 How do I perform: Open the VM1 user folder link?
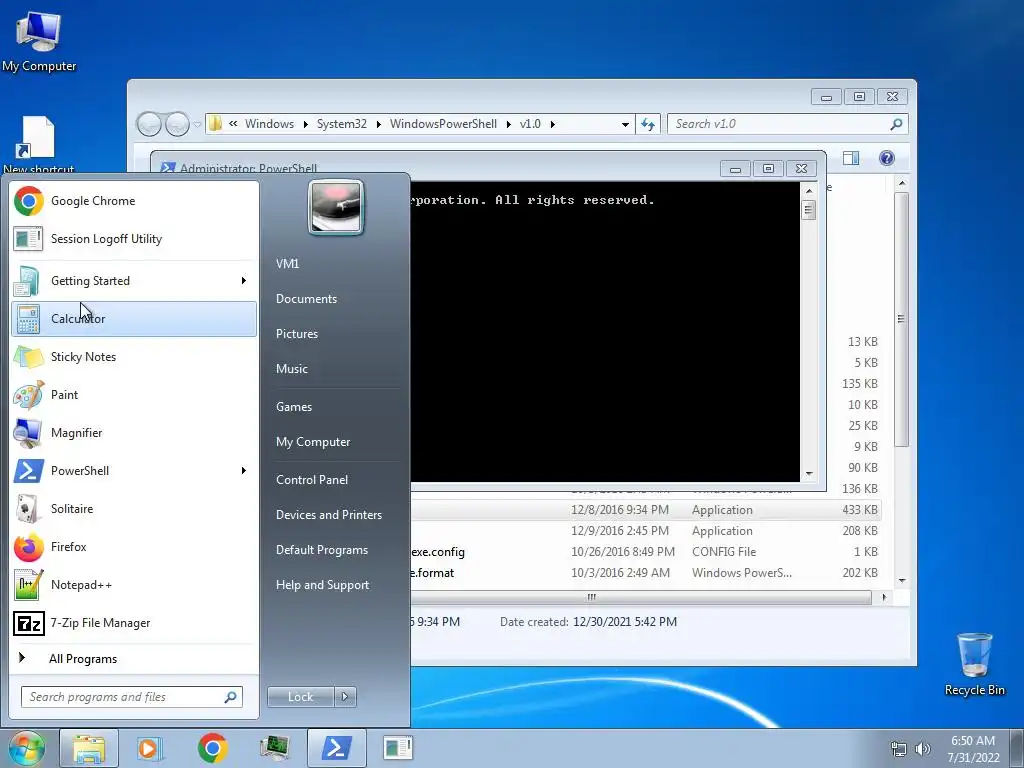(287, 264)
